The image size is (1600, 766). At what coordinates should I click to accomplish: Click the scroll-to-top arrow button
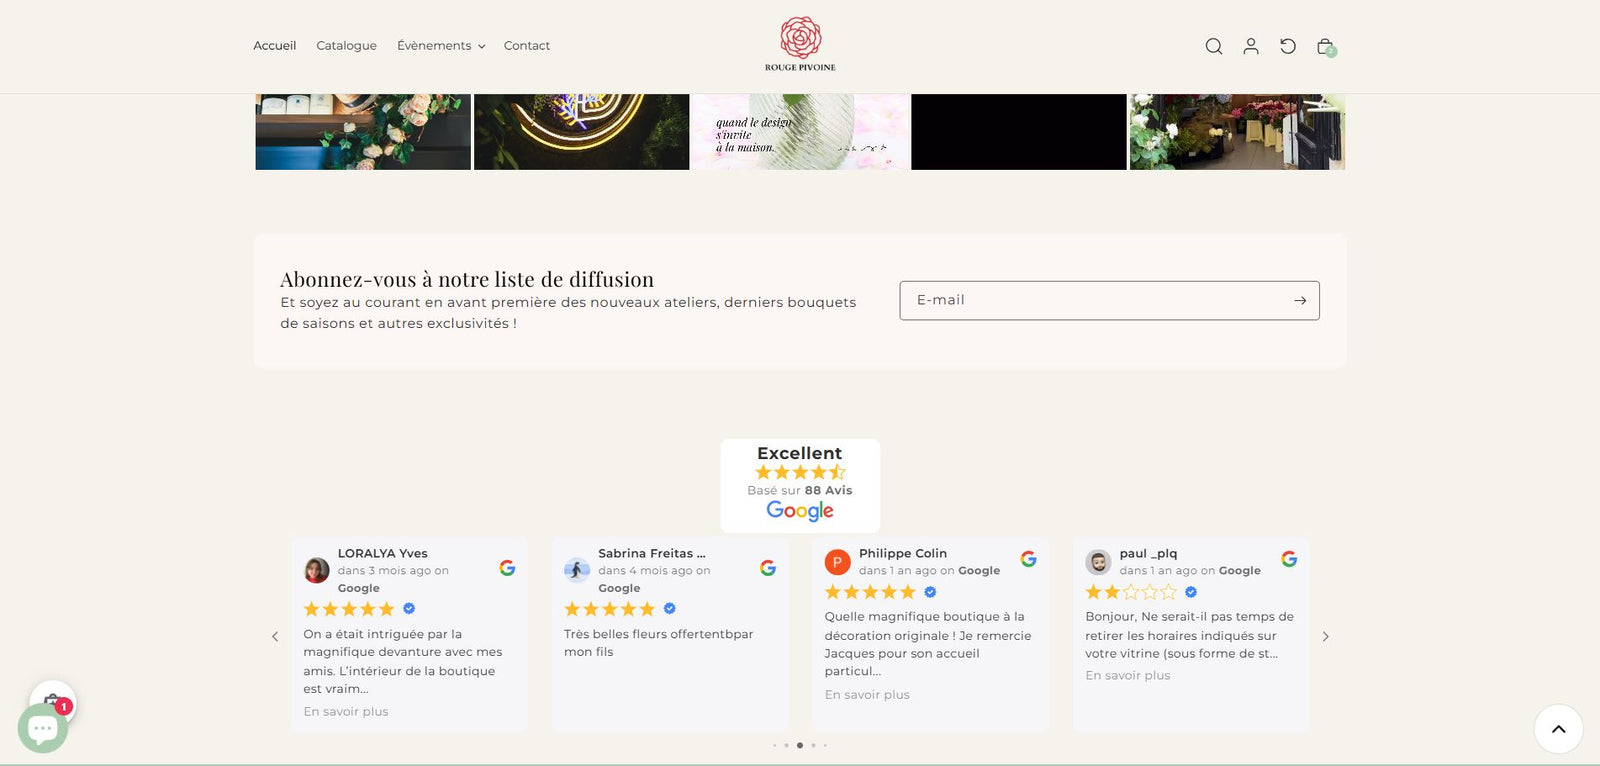(x=1558, y=729)
